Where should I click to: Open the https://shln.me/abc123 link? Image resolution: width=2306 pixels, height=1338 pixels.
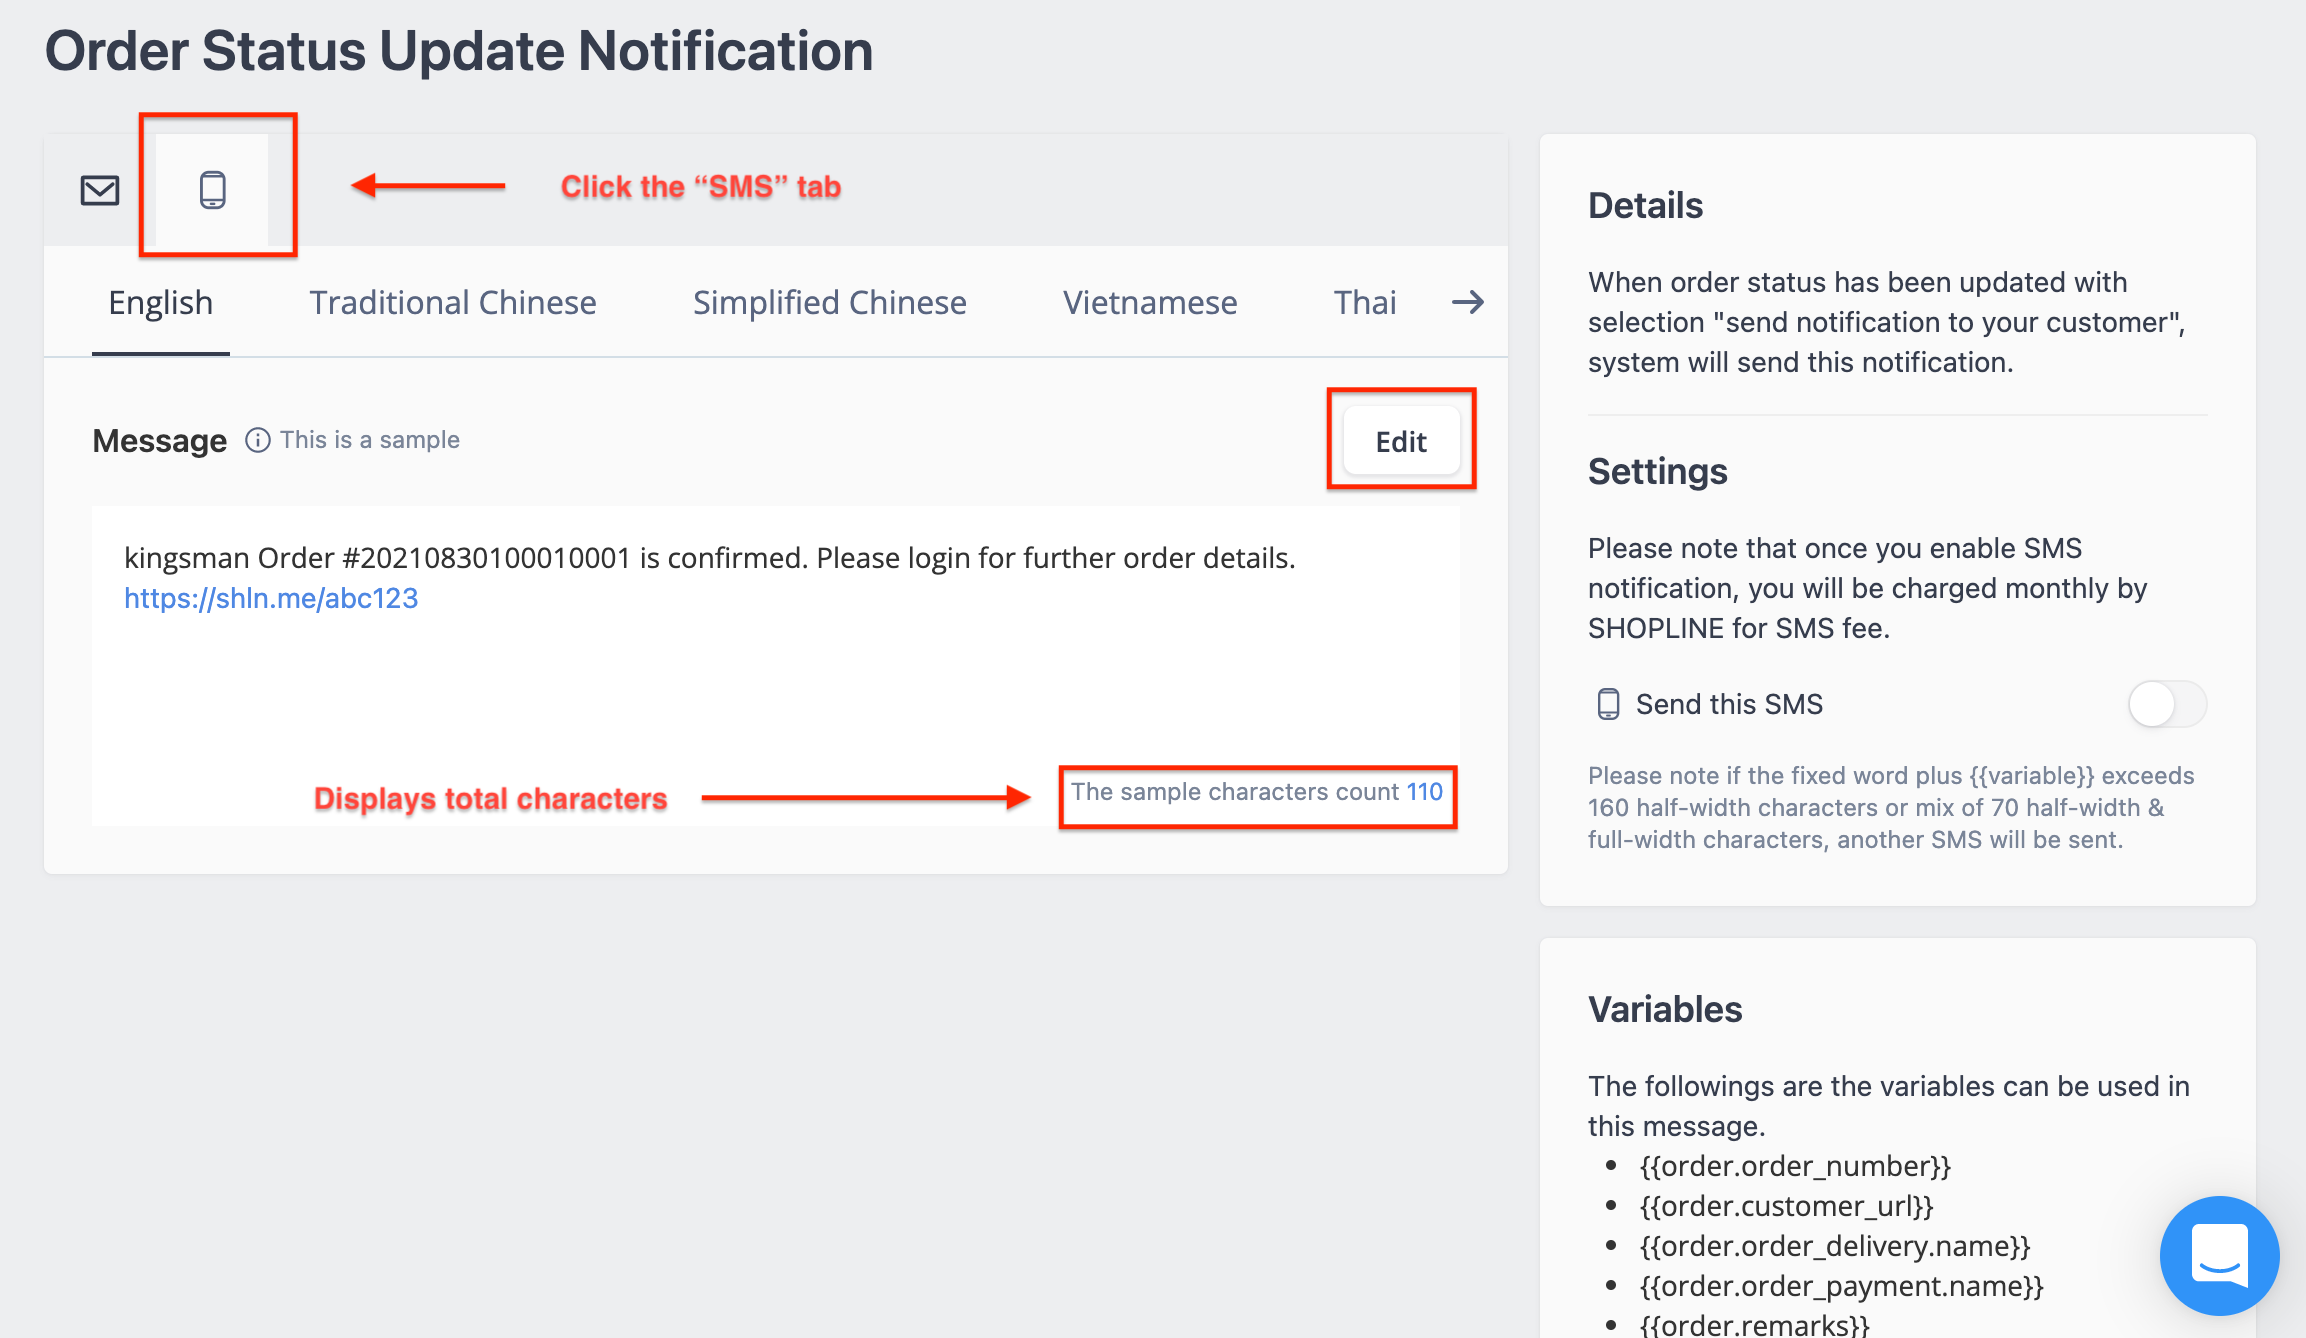coord(272,597)
